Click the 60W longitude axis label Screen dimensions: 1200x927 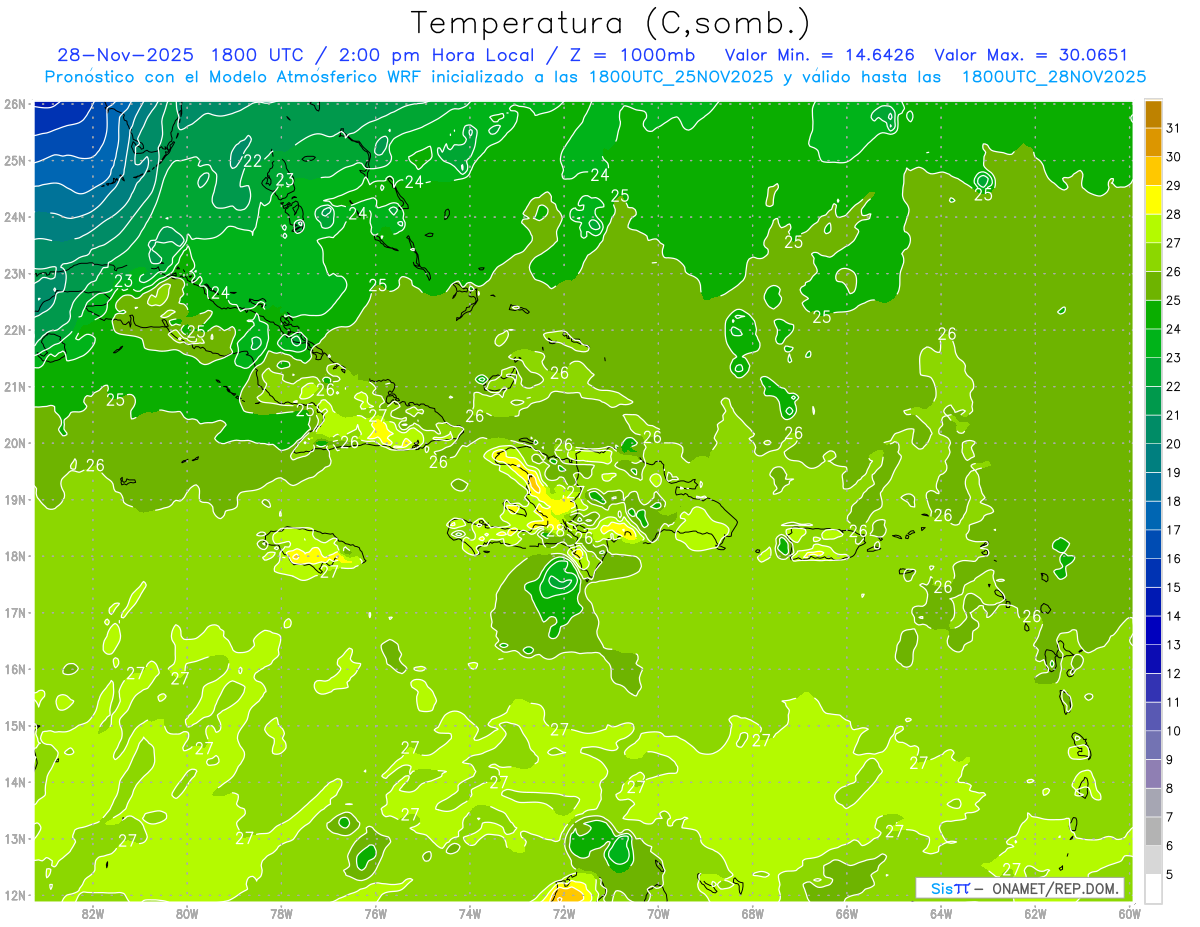tap(1129, 913)
